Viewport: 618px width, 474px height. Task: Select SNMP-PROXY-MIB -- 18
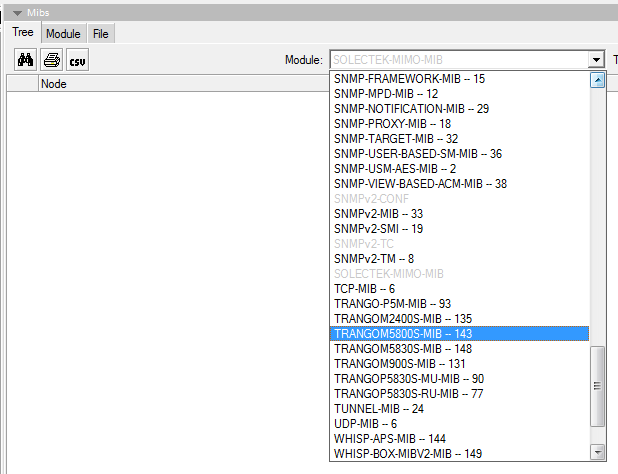pos(460,124)
